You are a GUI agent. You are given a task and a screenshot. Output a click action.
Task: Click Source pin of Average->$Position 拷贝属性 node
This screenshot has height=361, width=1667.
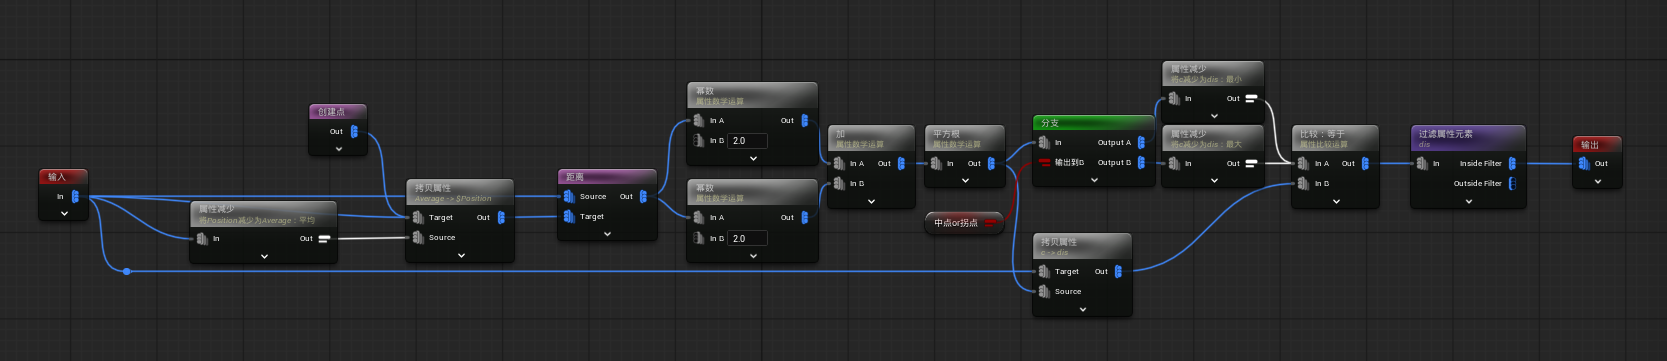pyautogui.click(x=417, y=237)
